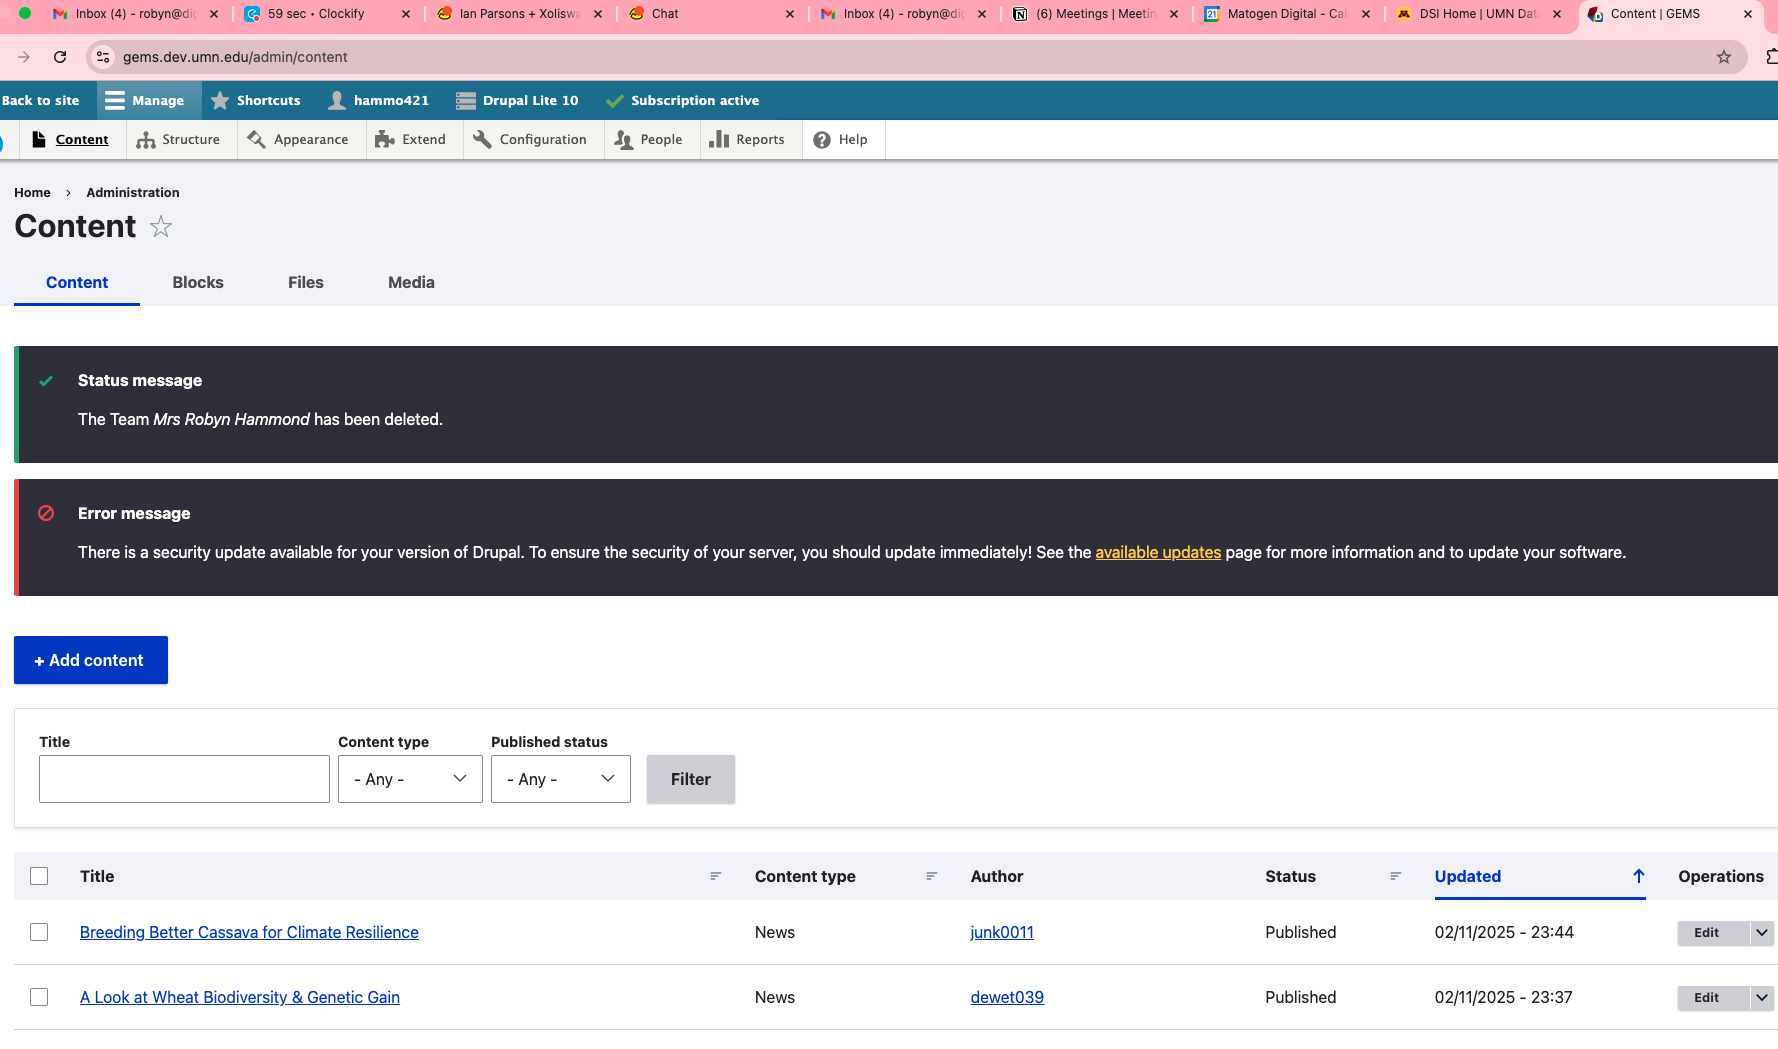Click into the Title filter field
Viewport: 1778px width, 1049px height.
184,779
